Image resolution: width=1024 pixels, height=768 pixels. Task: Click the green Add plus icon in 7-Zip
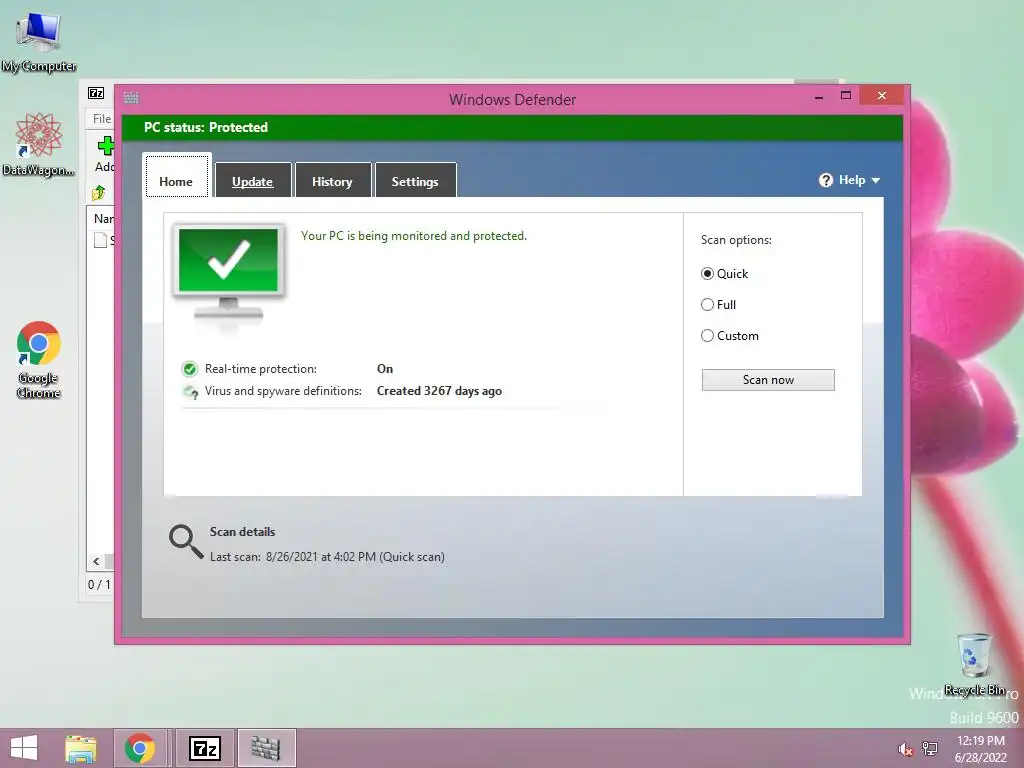(x=106, y=146)
